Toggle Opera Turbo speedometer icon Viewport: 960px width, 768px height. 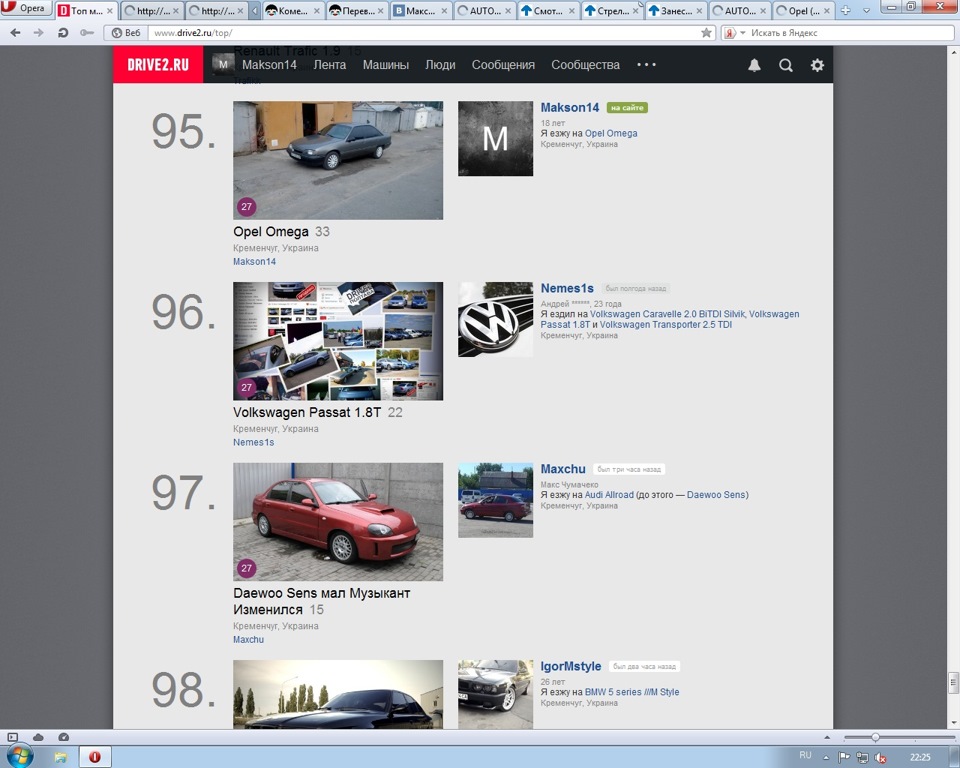(x=63, y=737)
